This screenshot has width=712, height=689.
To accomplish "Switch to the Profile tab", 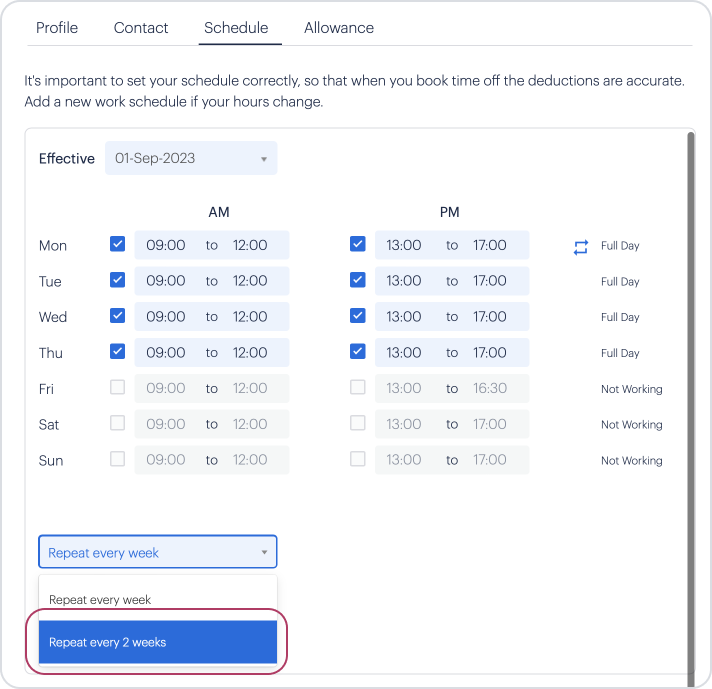I will pyautogui.click(x=57, y=28).
